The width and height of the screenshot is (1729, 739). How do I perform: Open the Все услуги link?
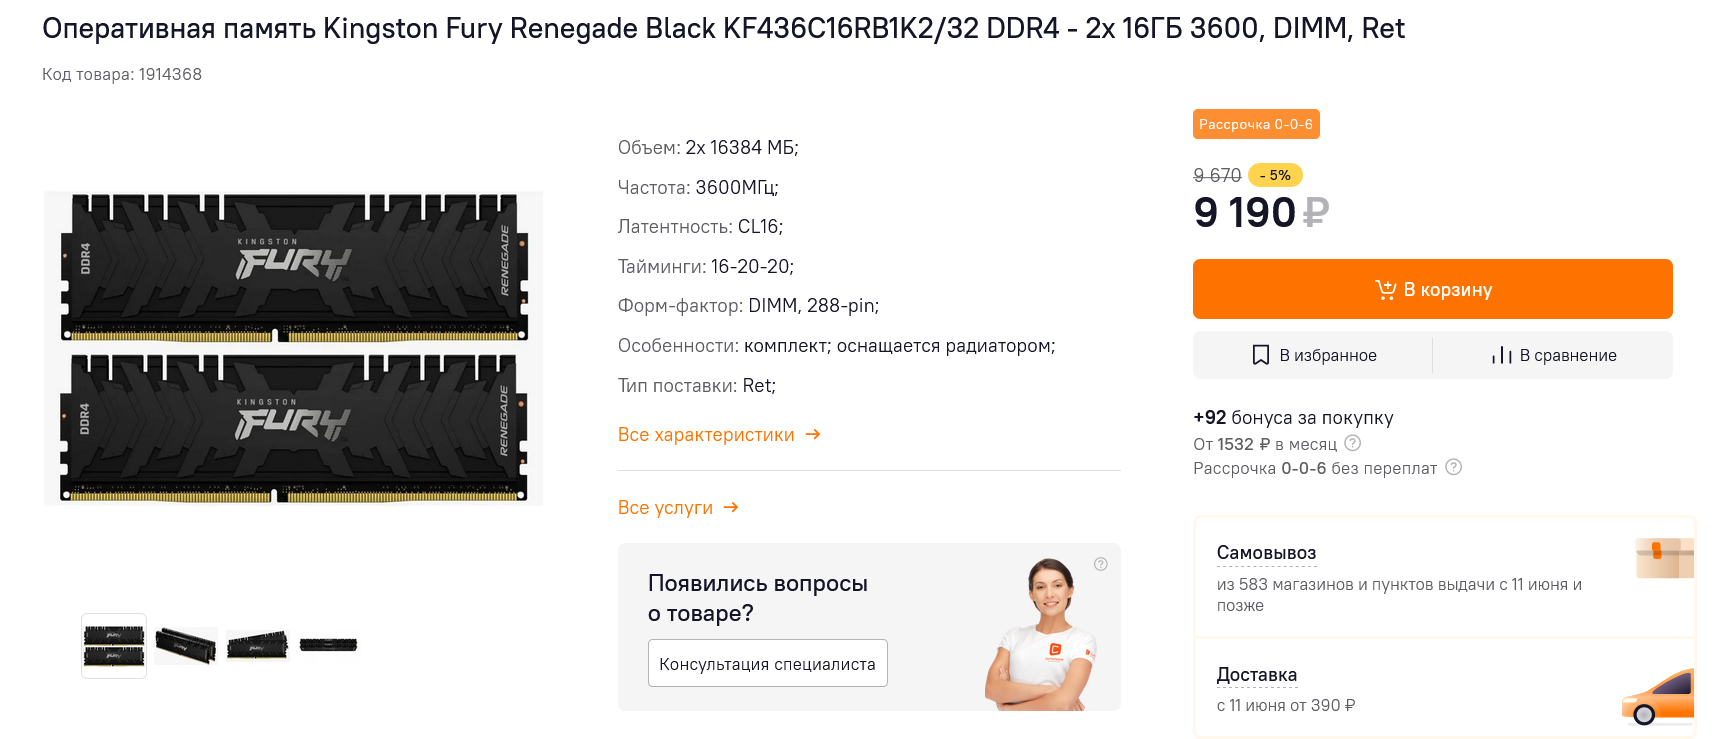[665, 508]
